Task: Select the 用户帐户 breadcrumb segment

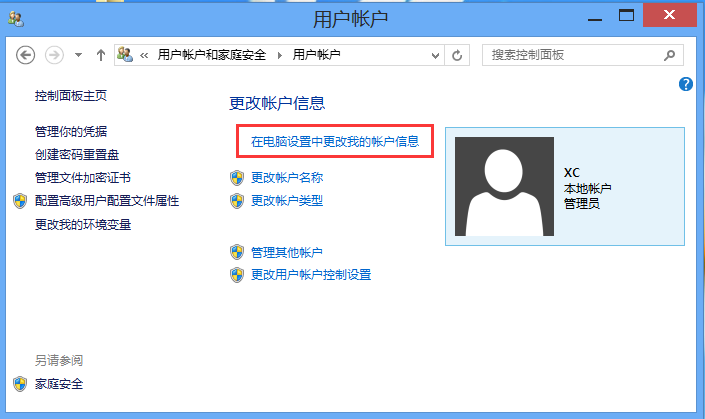Action: click(318, 55)
